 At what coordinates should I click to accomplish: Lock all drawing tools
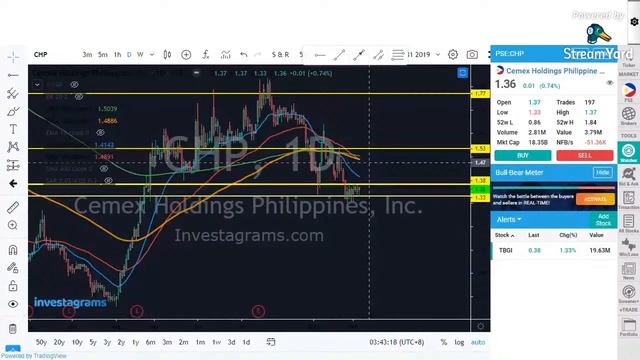pos(13,286)
